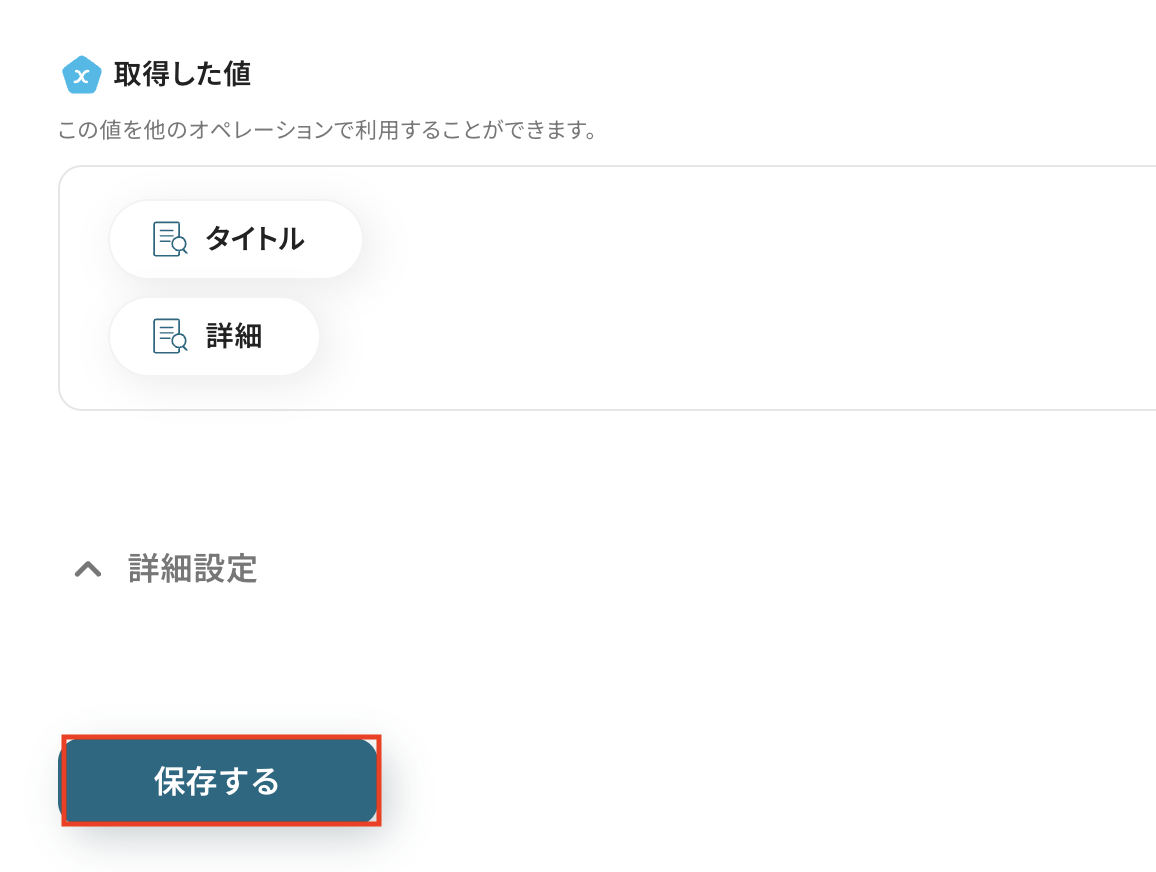Screen dimensions: 1156x872
Task: Click the left edge of 保存する button
Action: pos(71,781)
